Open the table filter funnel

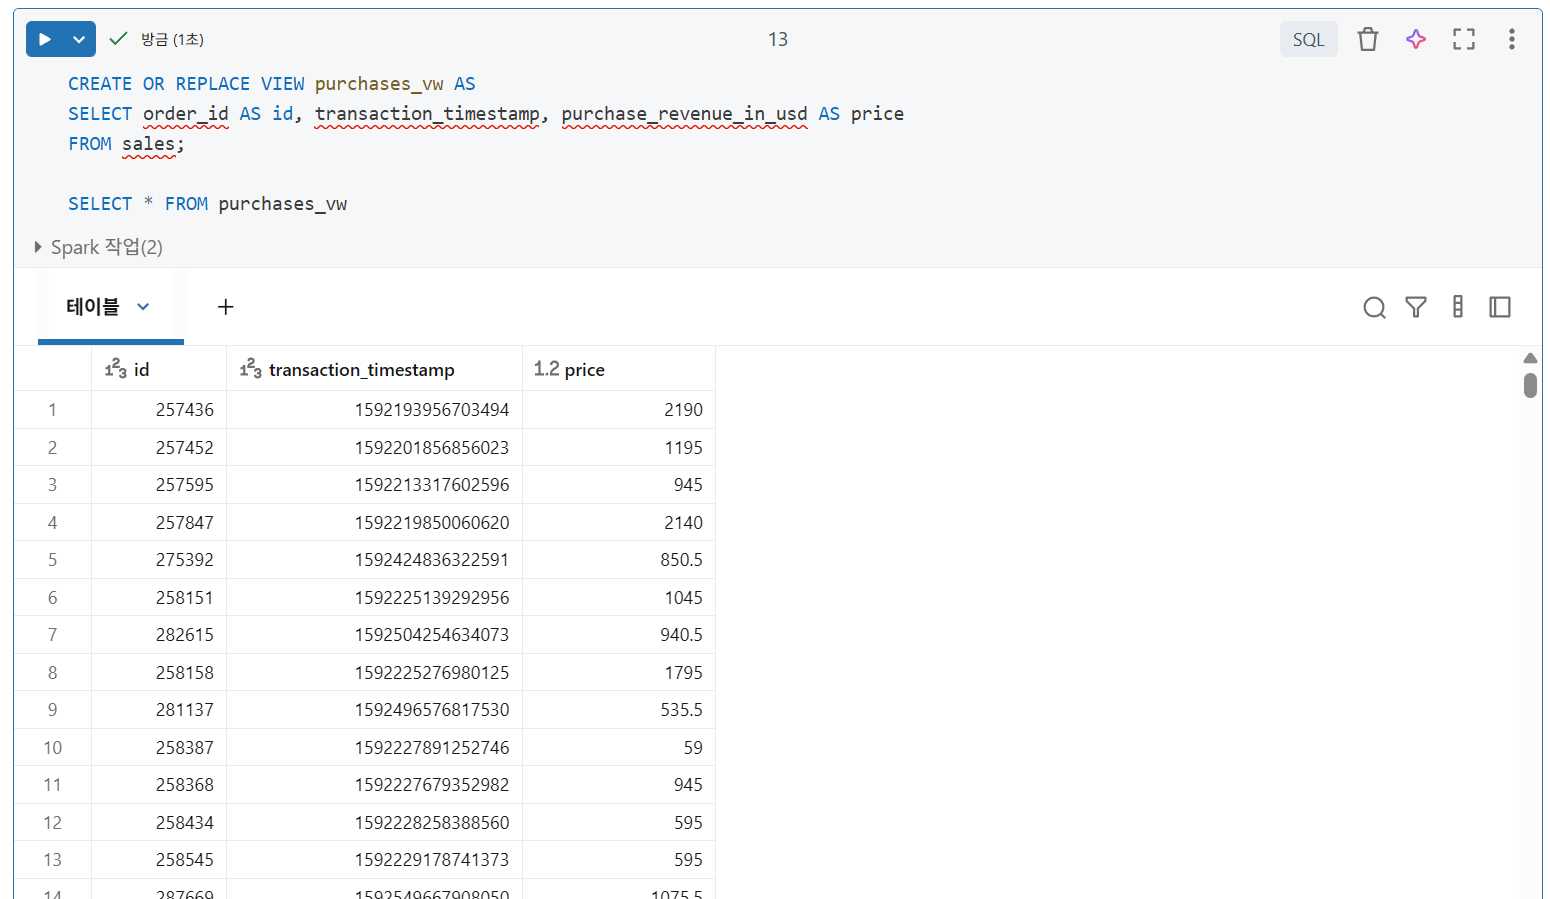tap(1416, 307)
